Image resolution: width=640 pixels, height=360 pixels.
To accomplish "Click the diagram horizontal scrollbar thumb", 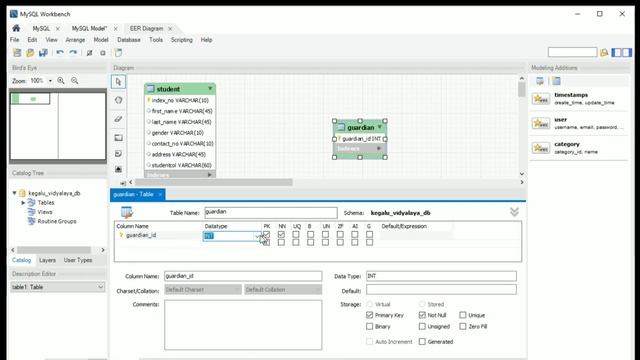I will point(214,182).
